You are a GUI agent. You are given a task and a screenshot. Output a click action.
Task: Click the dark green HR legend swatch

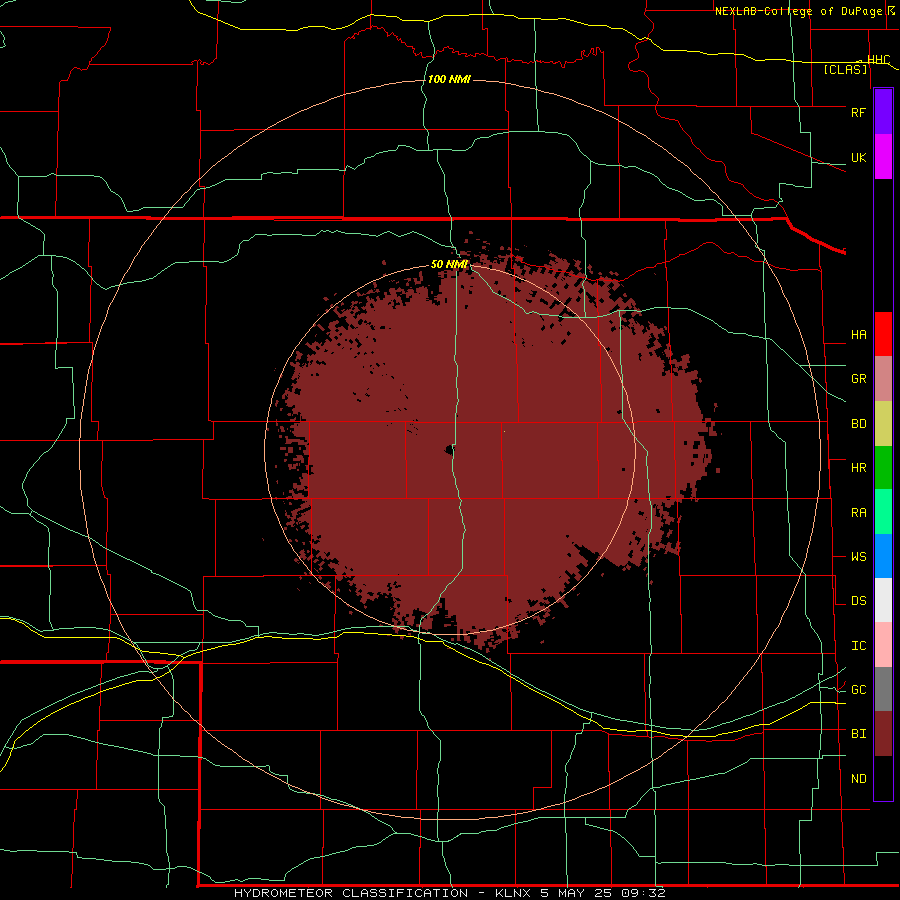883,468
